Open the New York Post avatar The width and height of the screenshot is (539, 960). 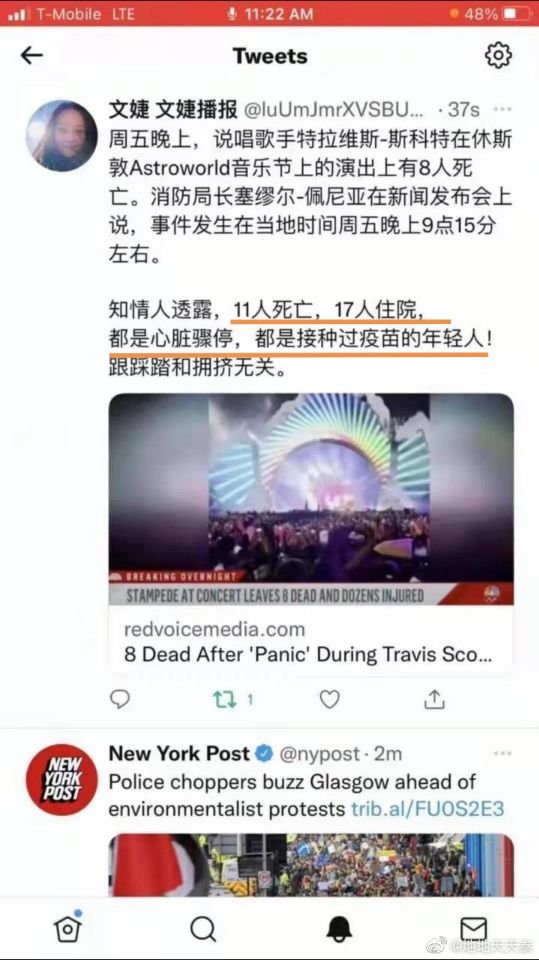point(61,779)
